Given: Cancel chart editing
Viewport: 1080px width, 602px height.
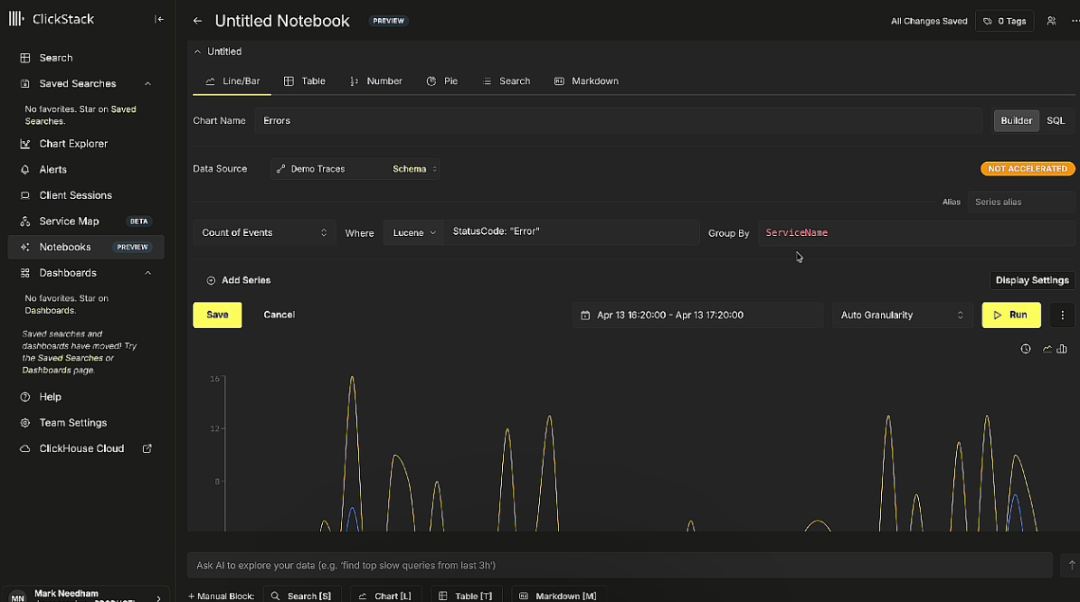Looking at the screenshot, I should [279, 315].
